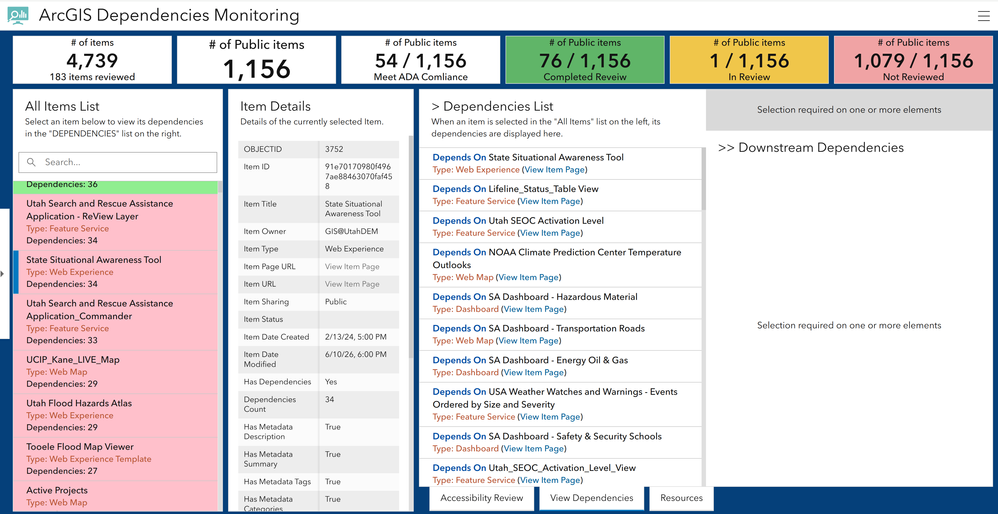Click the ArcGIS Dependencies Monitoring title
Viewport: 998px width, 514px height.
(169, 15)
